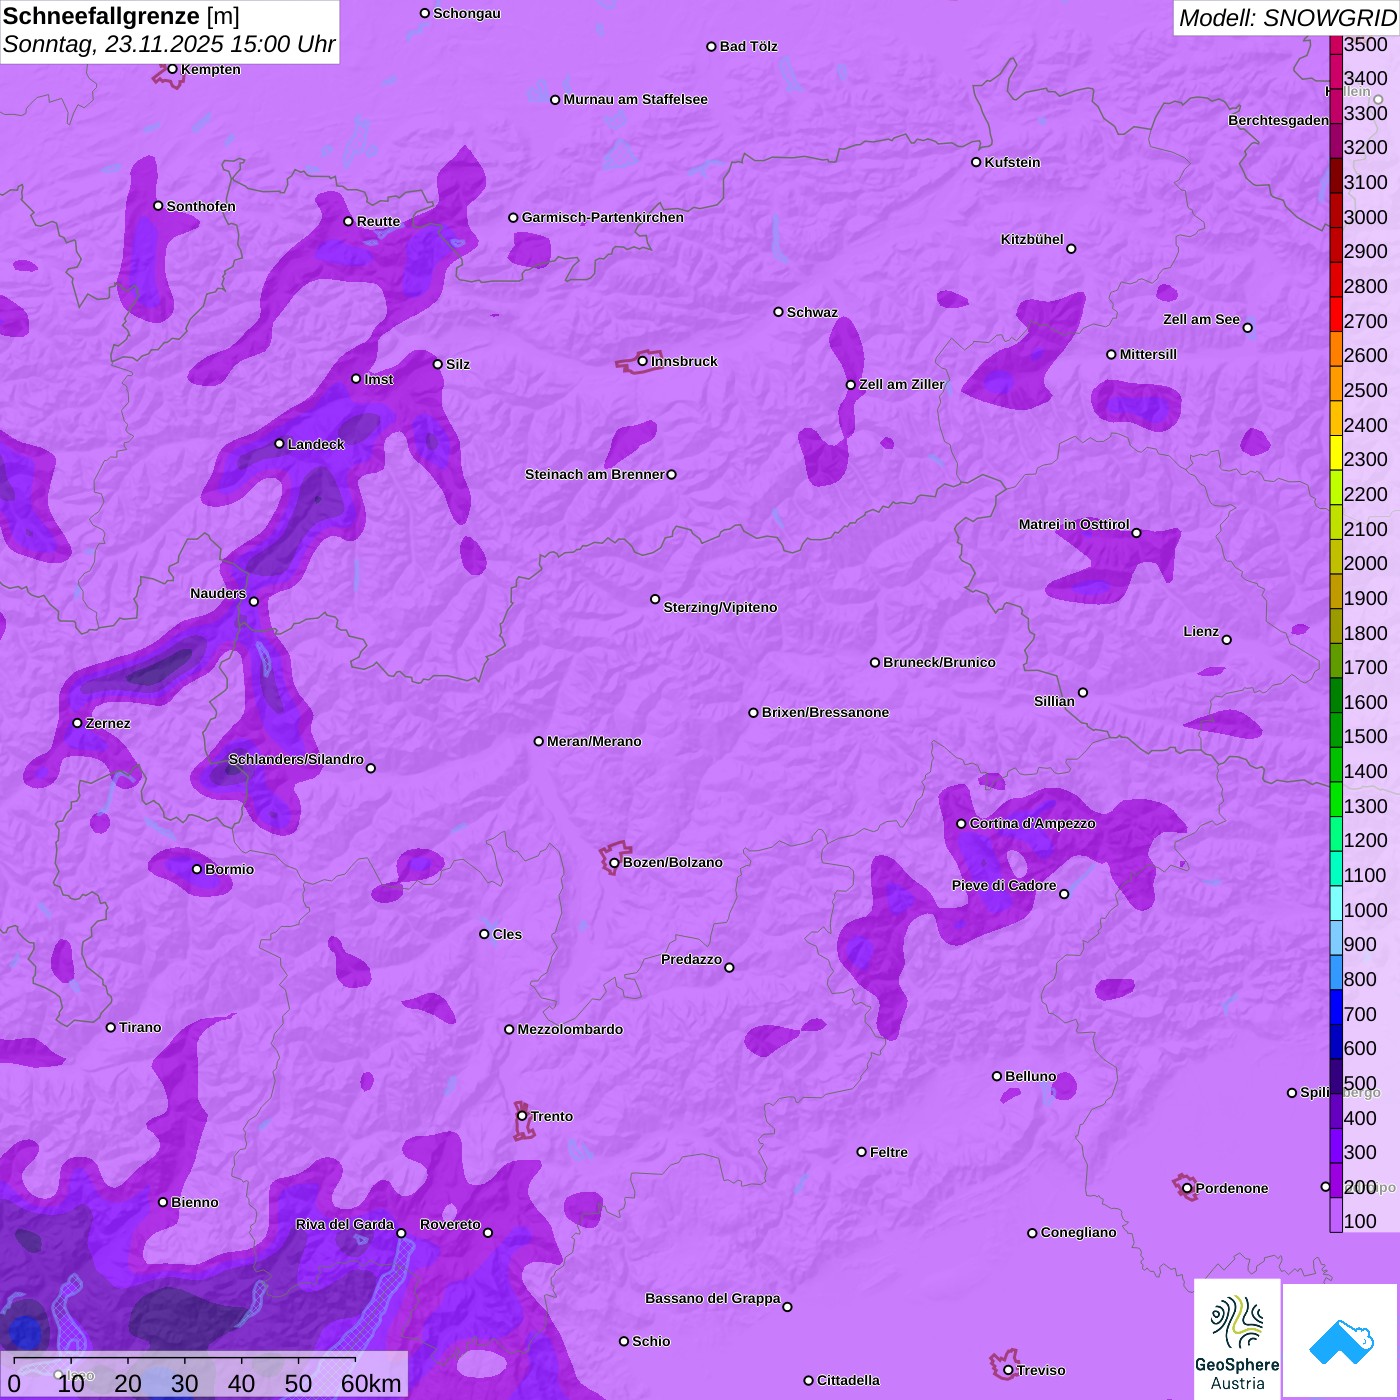1400x1400 pixels.
Task: Click the 100 m violet legend swatch
Action: pyautogui.click(x=1336, y=1214)
